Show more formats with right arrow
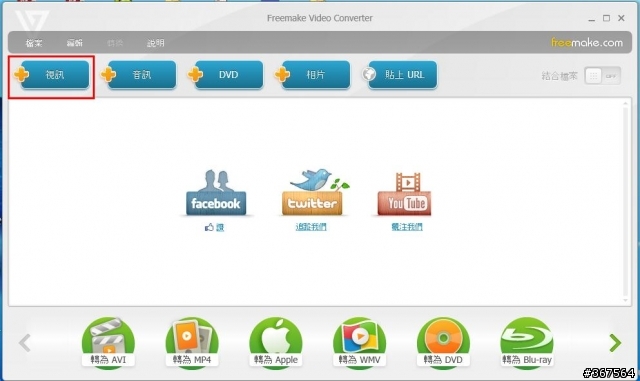Screen dimensions: 640x381 [615, 343]
